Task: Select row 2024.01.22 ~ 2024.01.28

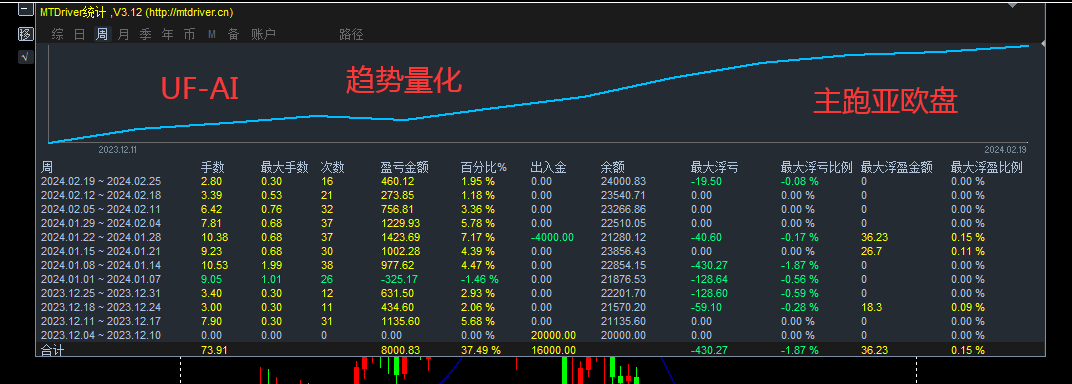Action: click(540, 237)
